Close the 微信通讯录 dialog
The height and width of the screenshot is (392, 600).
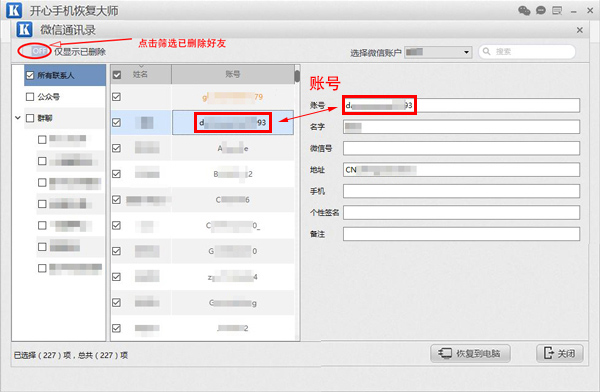pyautogui.click(x=579, y=30)
